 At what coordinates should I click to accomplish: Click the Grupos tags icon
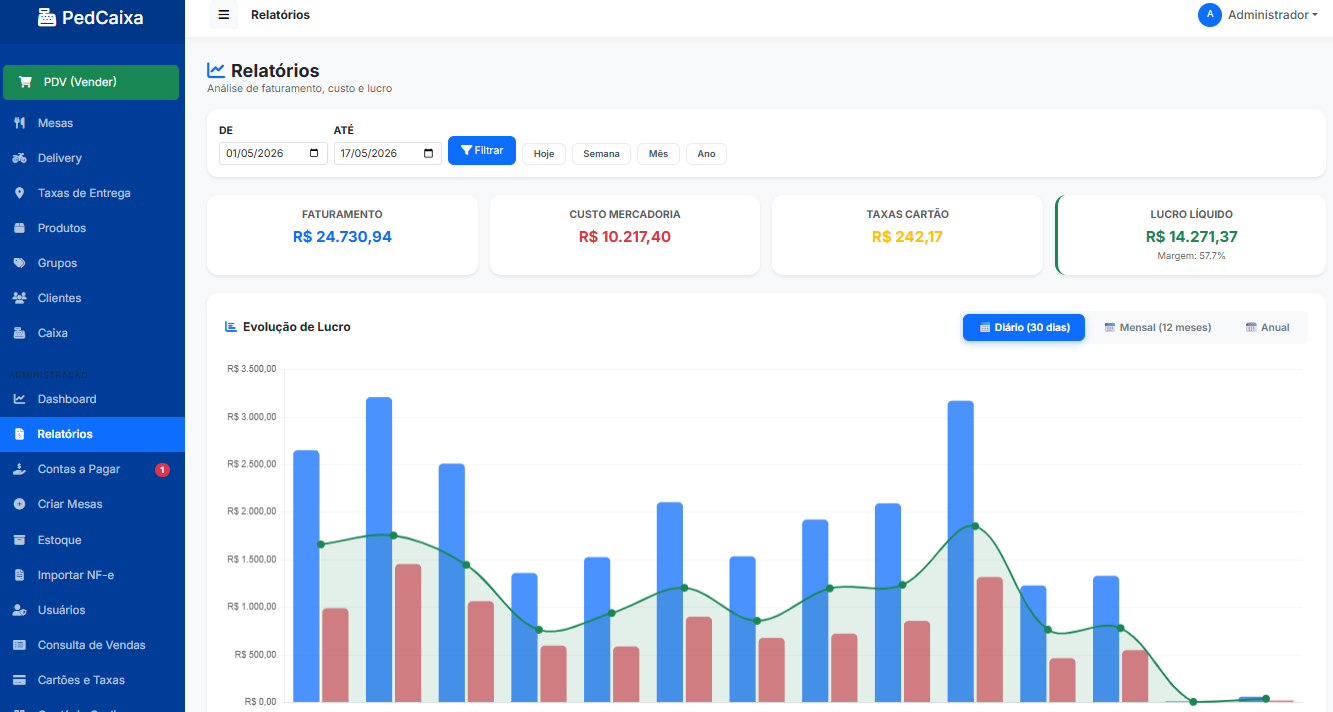tap(19, 263)
